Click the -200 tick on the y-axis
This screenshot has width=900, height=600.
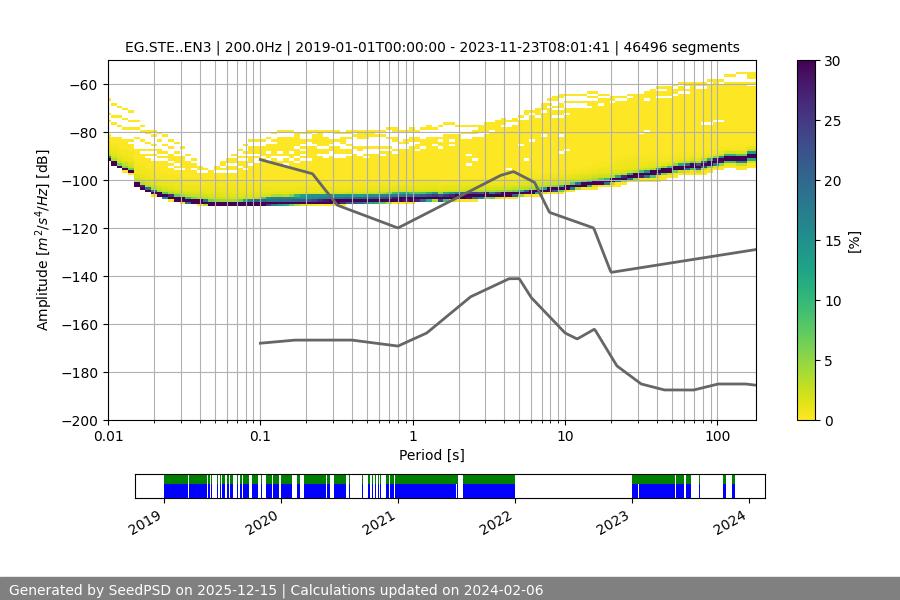pos(82,421)
